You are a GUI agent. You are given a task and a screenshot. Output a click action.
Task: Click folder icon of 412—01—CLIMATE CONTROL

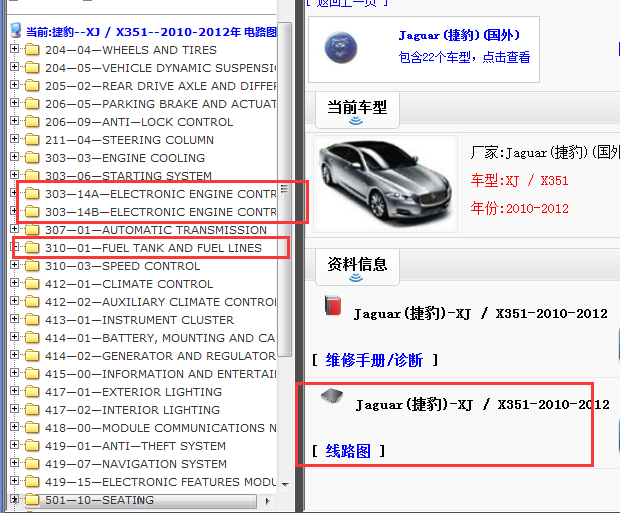tap(32, 284)
